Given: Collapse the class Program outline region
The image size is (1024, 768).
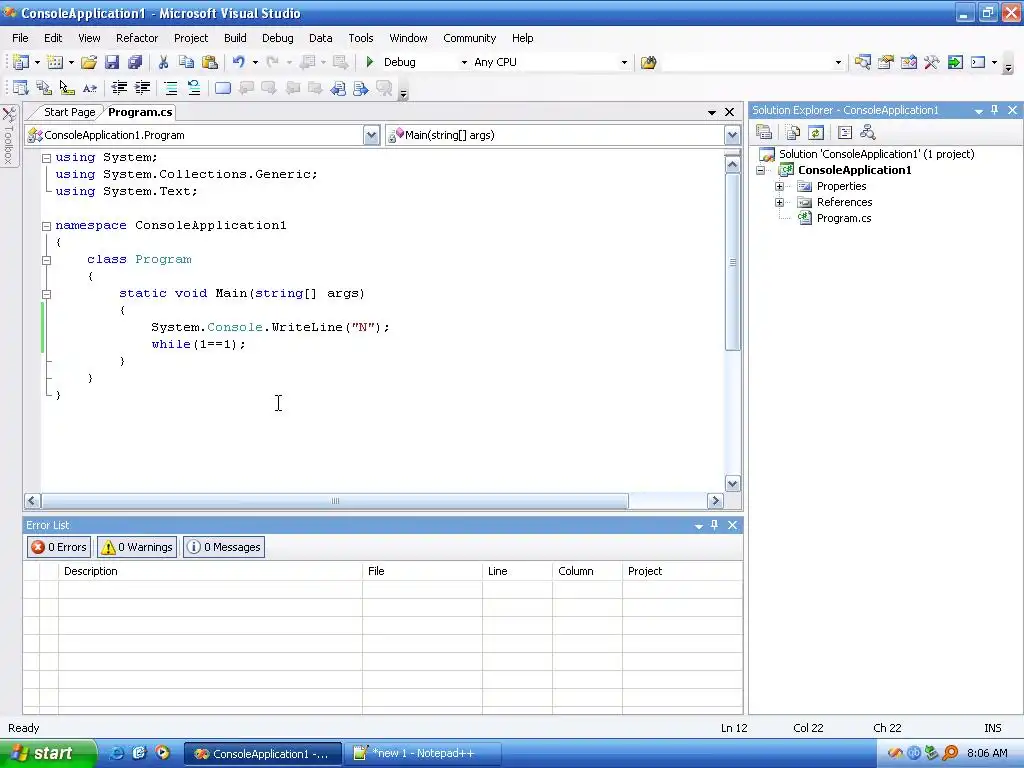Looking at the screenshot, I should coord(46,260).
